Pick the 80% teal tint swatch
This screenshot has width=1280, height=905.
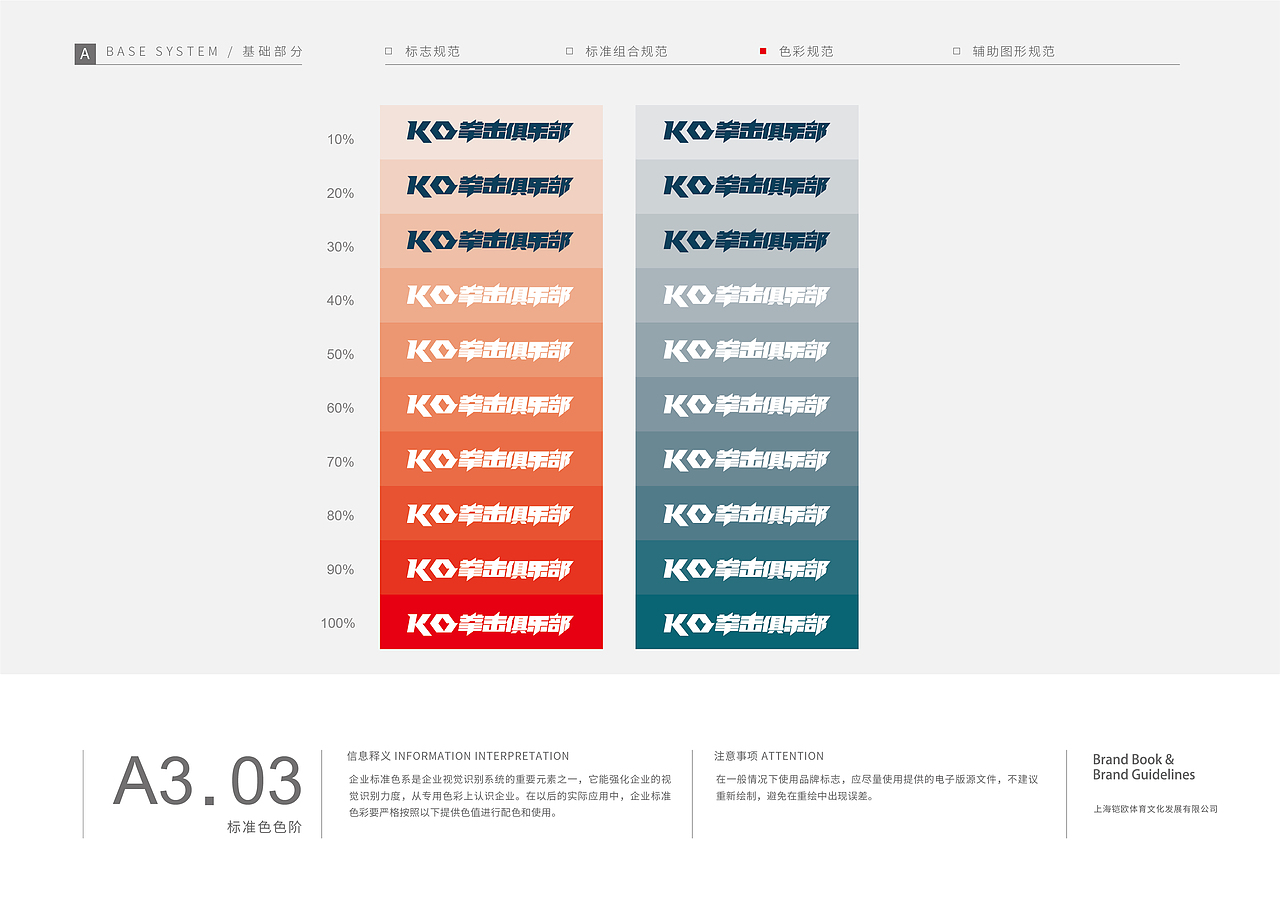(747, 513)
